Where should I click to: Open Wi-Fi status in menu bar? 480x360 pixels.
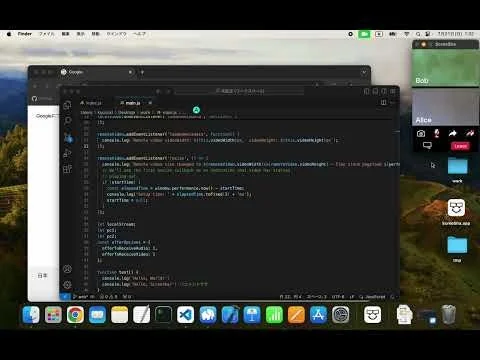pyautogui.click(x=407, y=34)
